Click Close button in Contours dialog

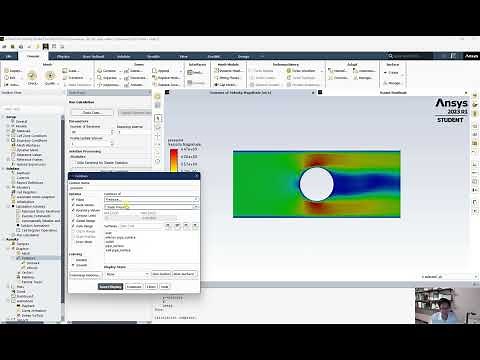point(151,287)
